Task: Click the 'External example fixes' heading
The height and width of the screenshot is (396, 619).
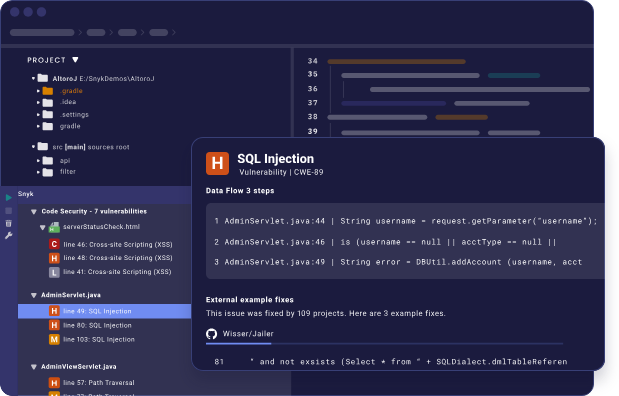Action: pos(249,300)
